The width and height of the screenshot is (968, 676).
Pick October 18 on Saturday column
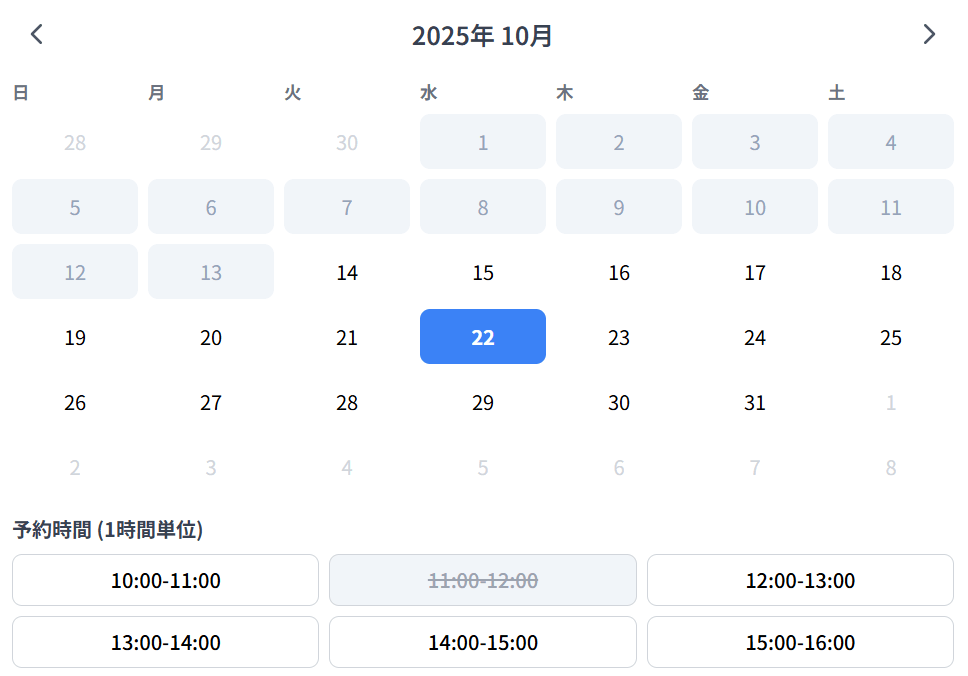891,272
